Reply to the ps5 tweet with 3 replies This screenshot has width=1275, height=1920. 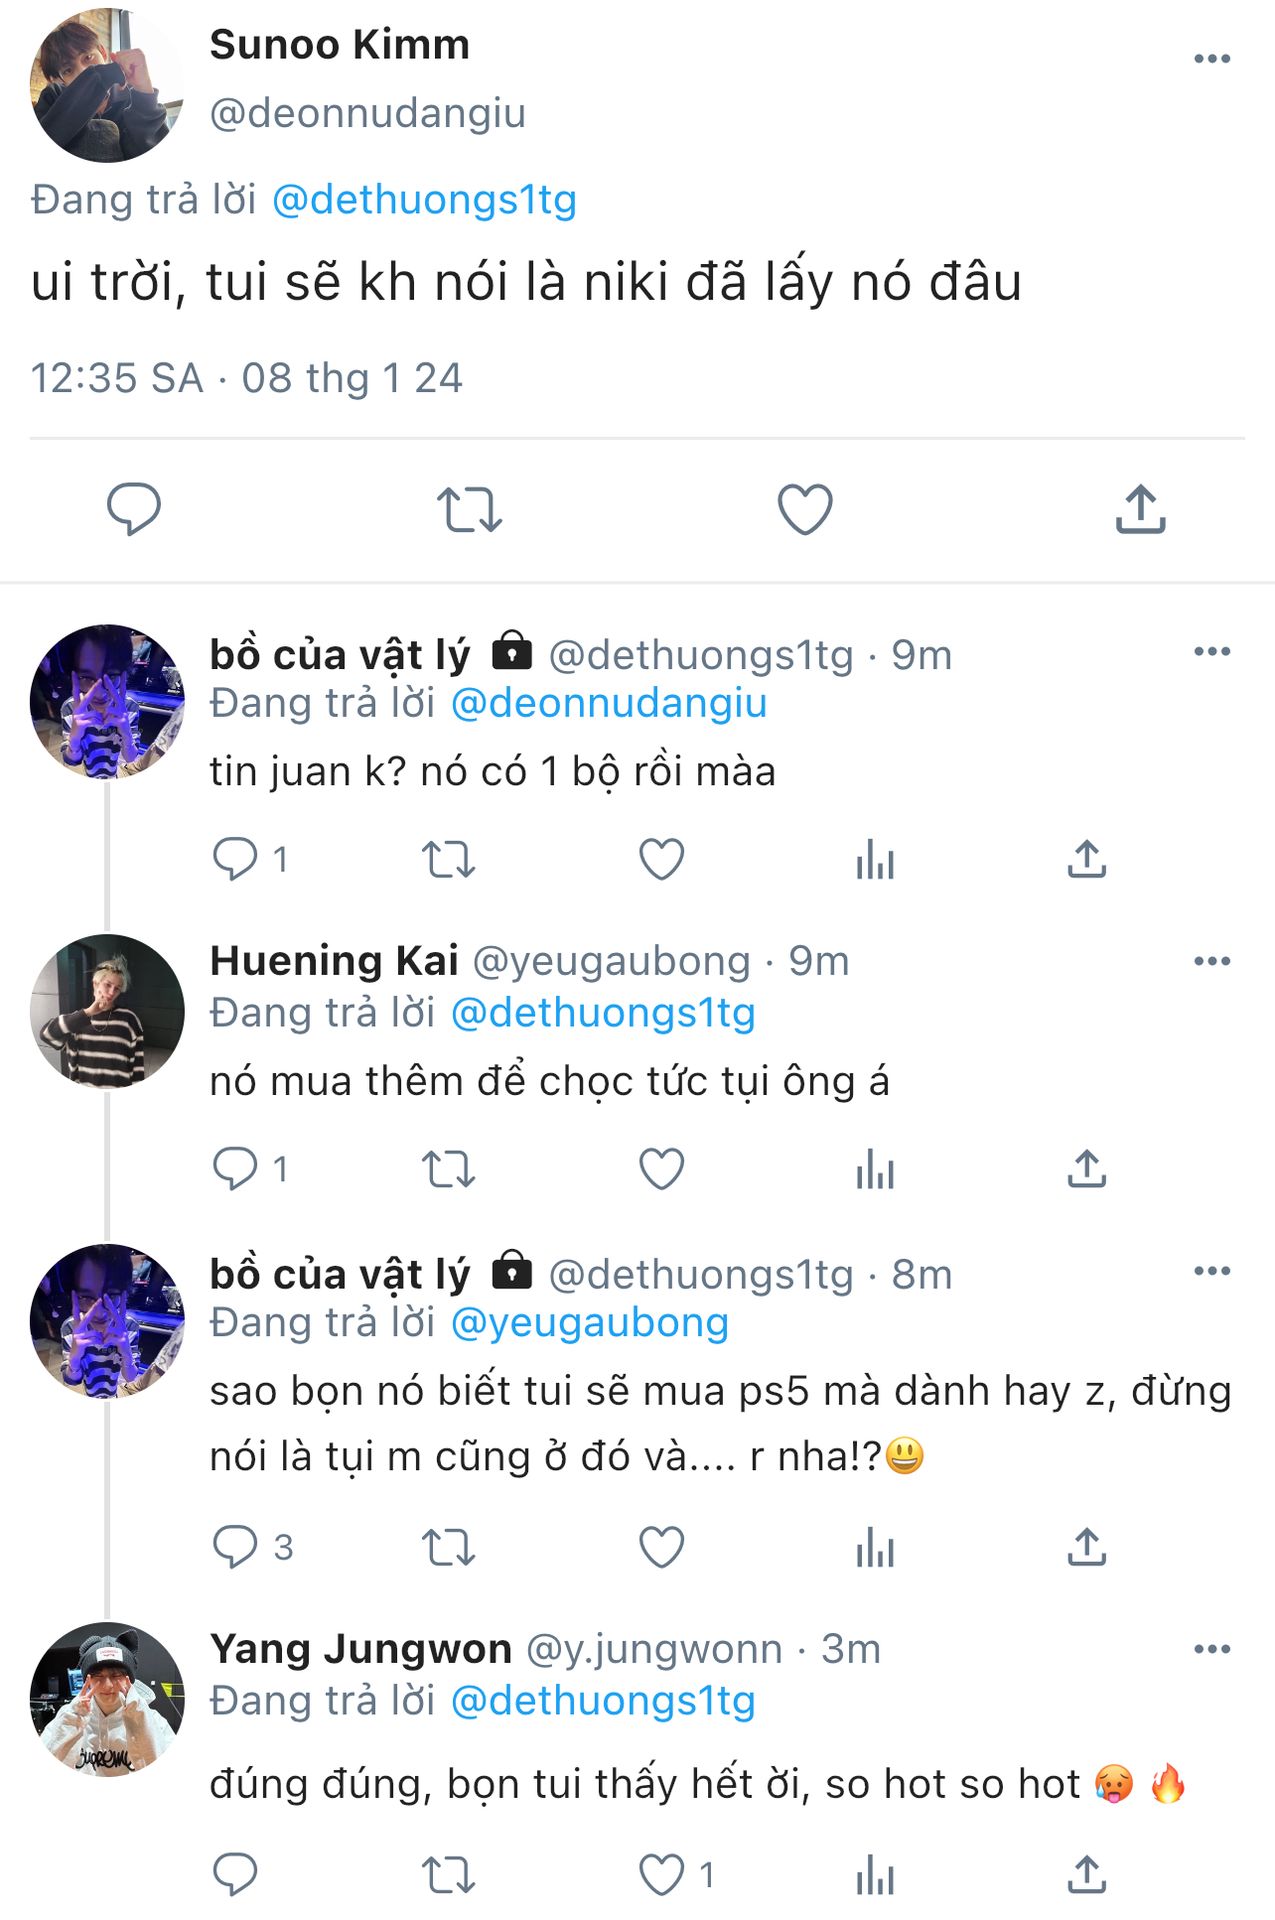pyautogui.click(x=236, y=1547)
